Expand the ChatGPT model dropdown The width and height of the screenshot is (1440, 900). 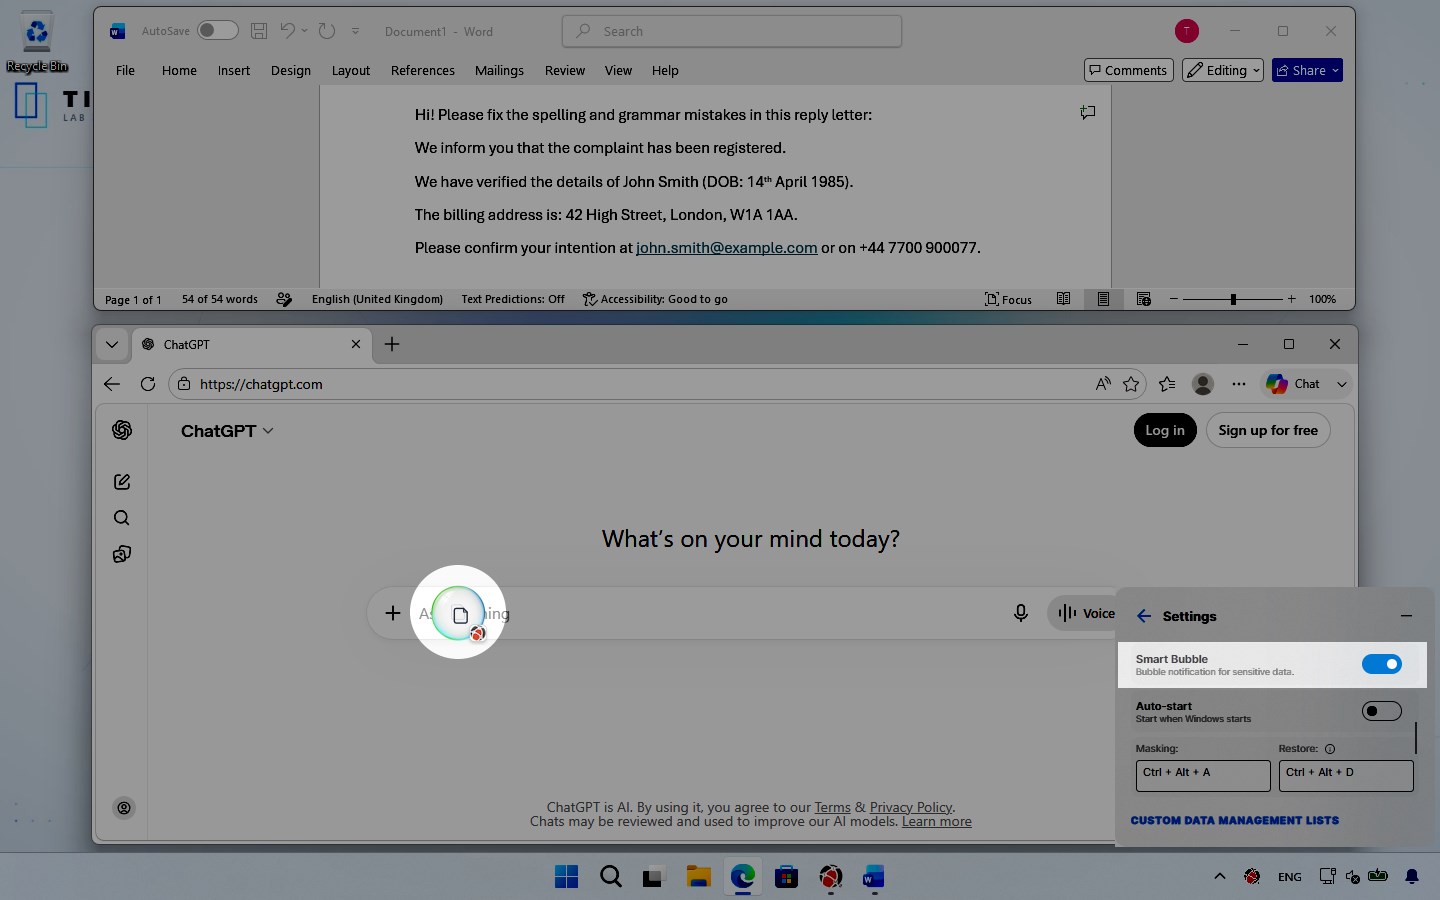pos(227,431)
